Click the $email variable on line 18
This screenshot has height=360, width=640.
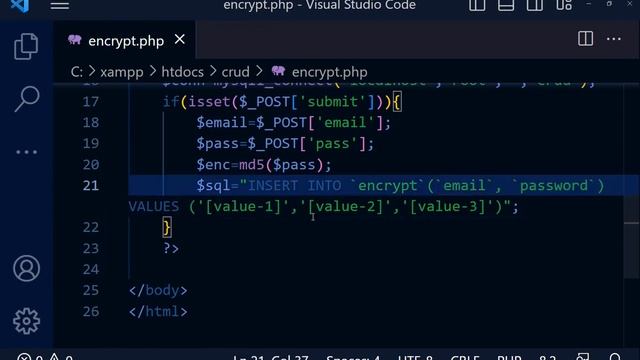click(222, 122)
